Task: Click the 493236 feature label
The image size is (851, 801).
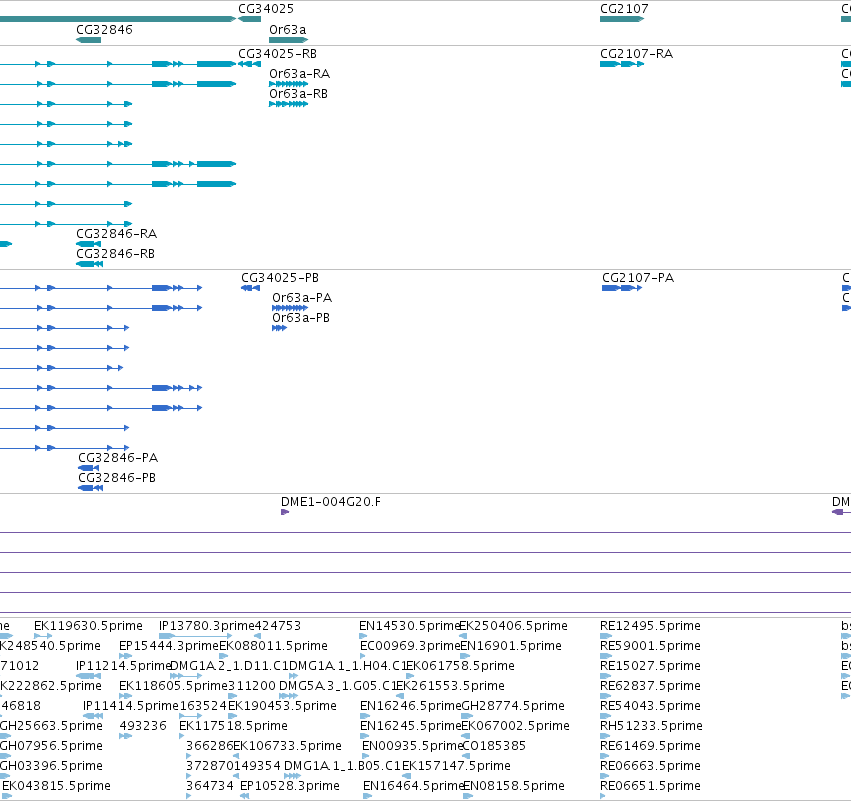Action: click(x=143, y=727)
